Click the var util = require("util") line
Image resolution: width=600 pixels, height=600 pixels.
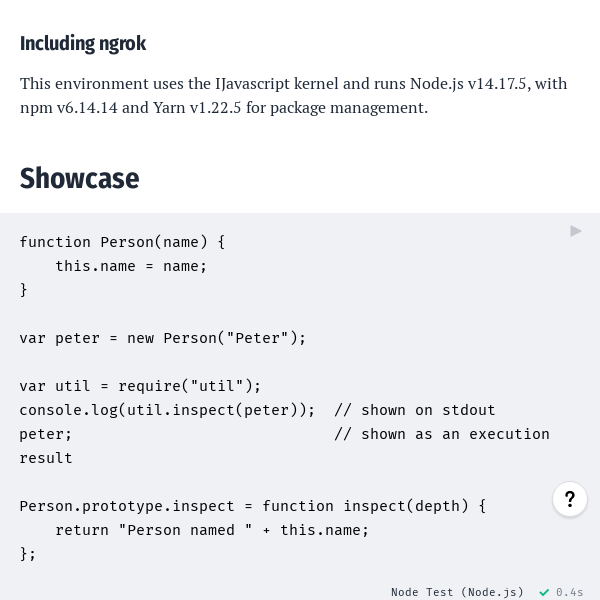(140, 386)
